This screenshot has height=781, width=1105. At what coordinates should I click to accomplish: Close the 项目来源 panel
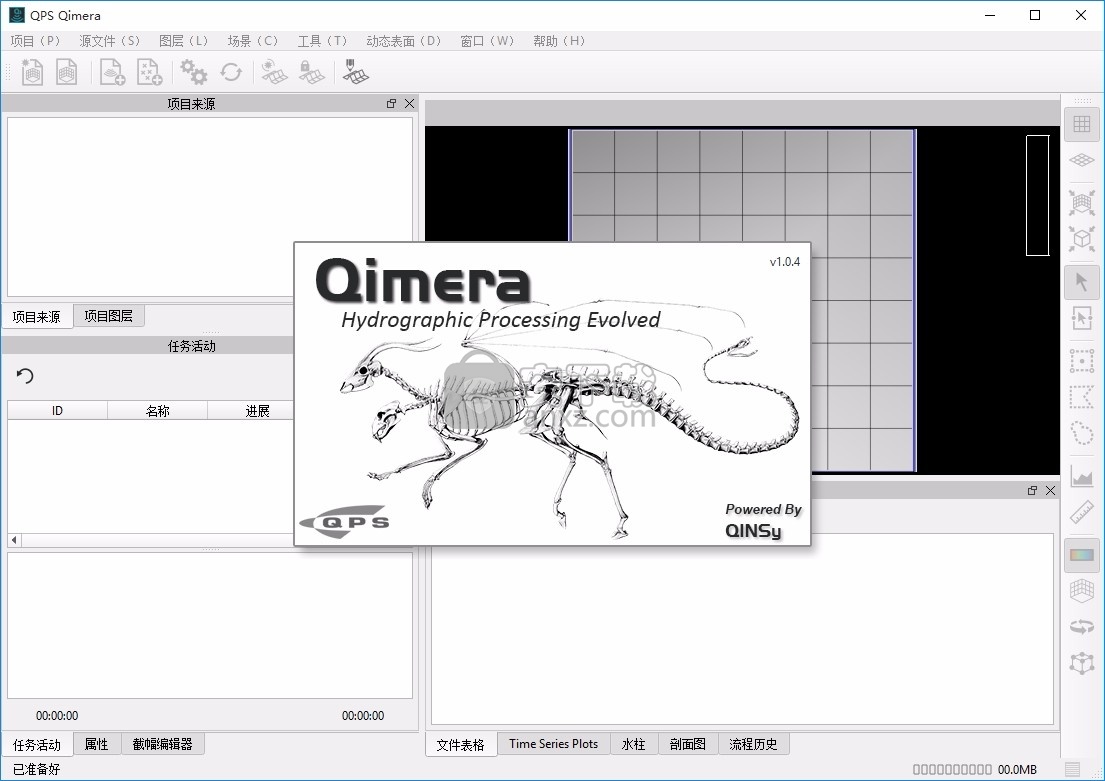409,104
